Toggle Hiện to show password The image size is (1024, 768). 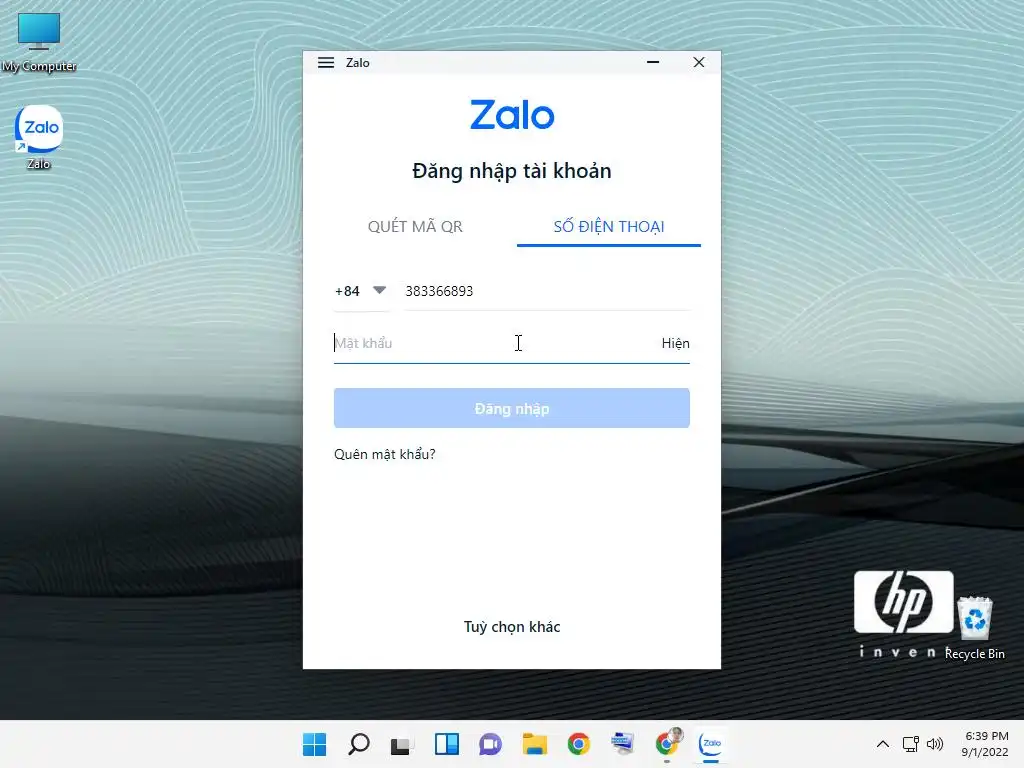[675, 344]
